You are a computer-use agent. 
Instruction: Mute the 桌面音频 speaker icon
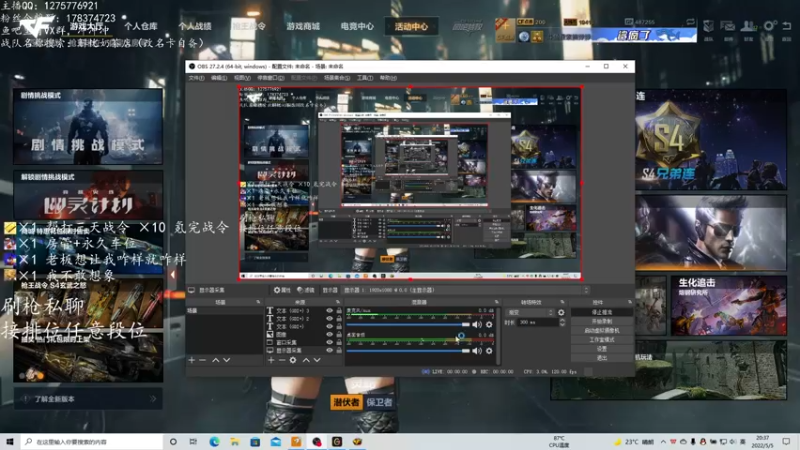(x=477, y=351)
